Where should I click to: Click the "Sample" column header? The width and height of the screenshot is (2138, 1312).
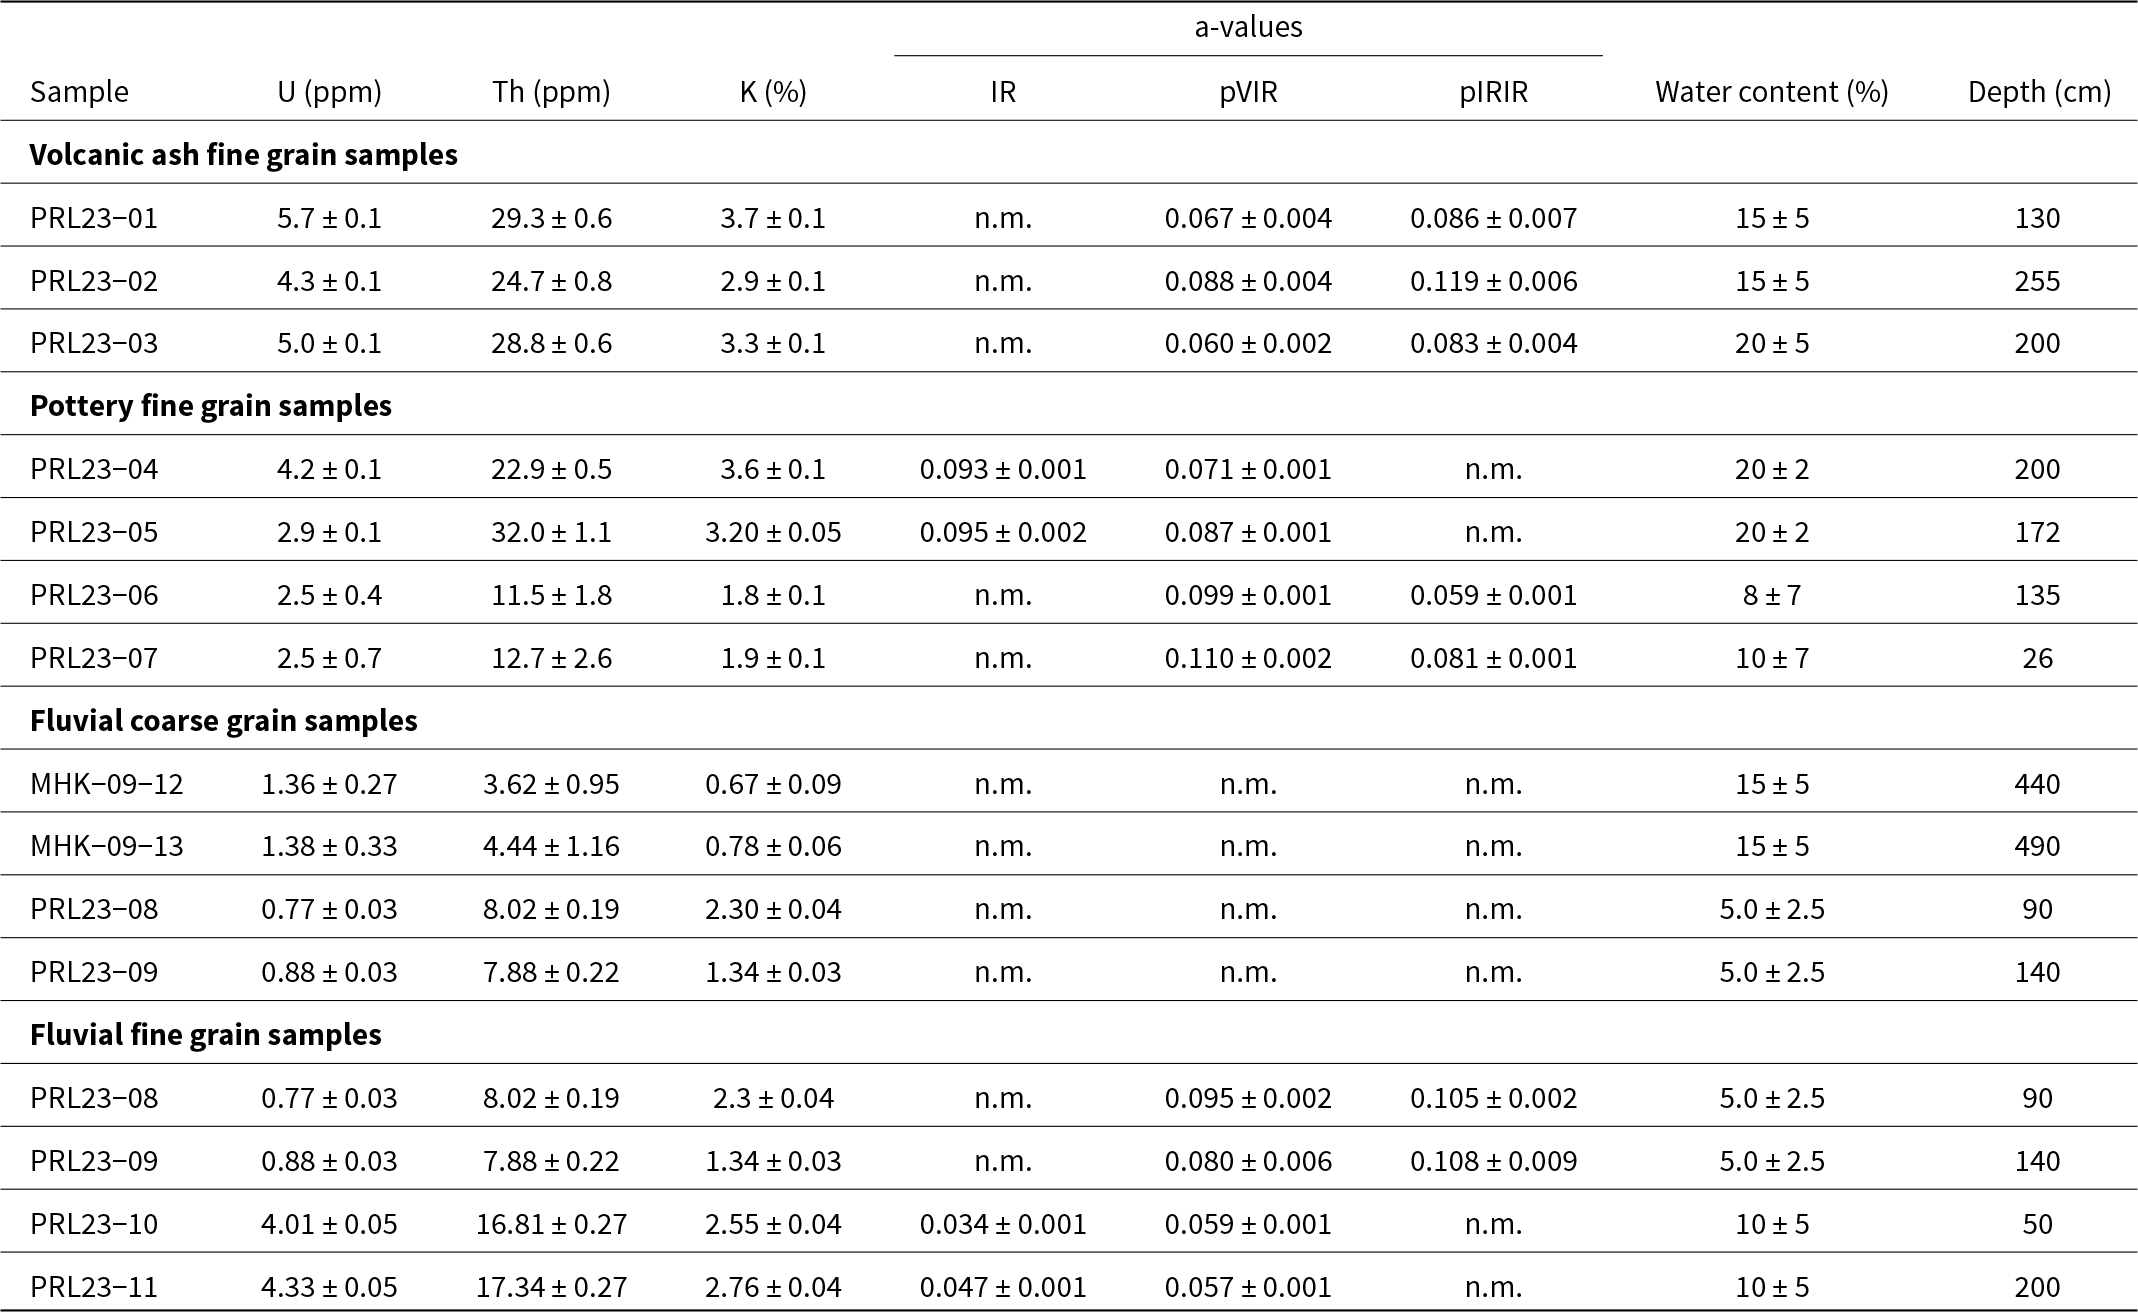pos(79,92)
